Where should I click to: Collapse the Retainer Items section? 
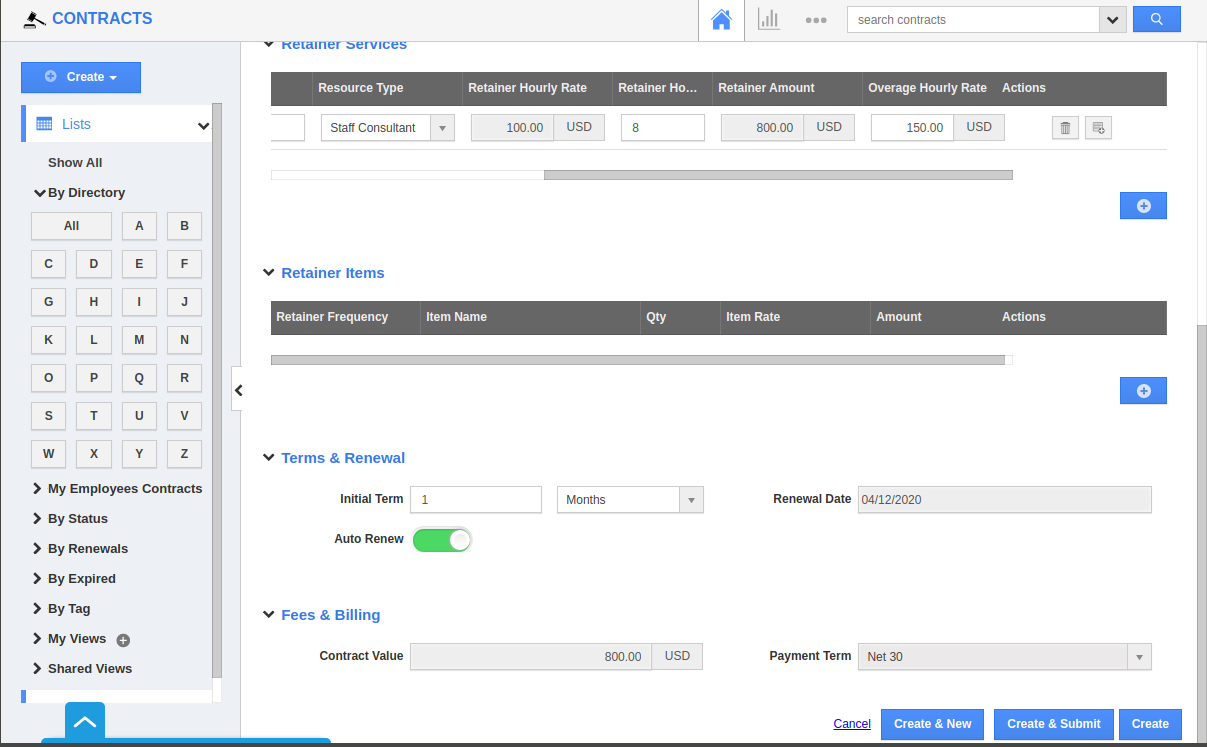[x=268, y=273]
